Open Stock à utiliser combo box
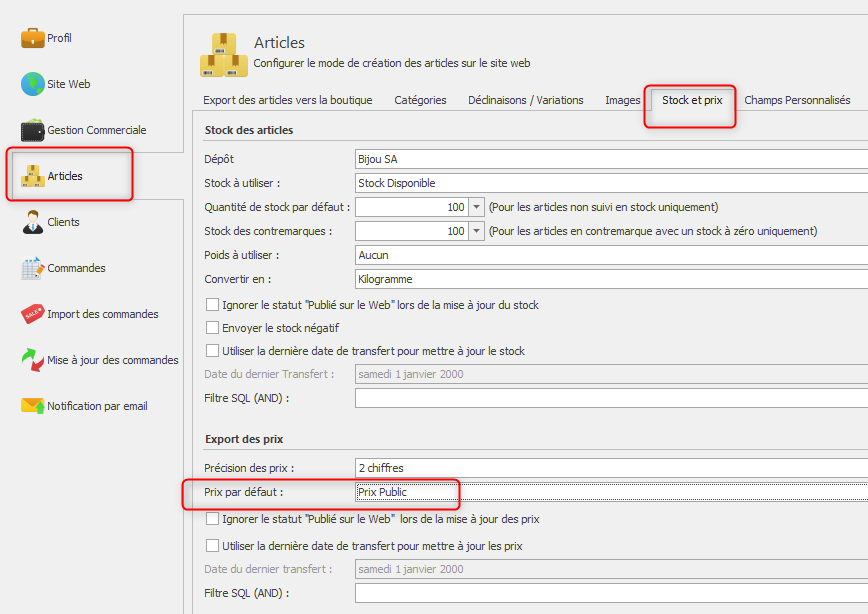 611,183
